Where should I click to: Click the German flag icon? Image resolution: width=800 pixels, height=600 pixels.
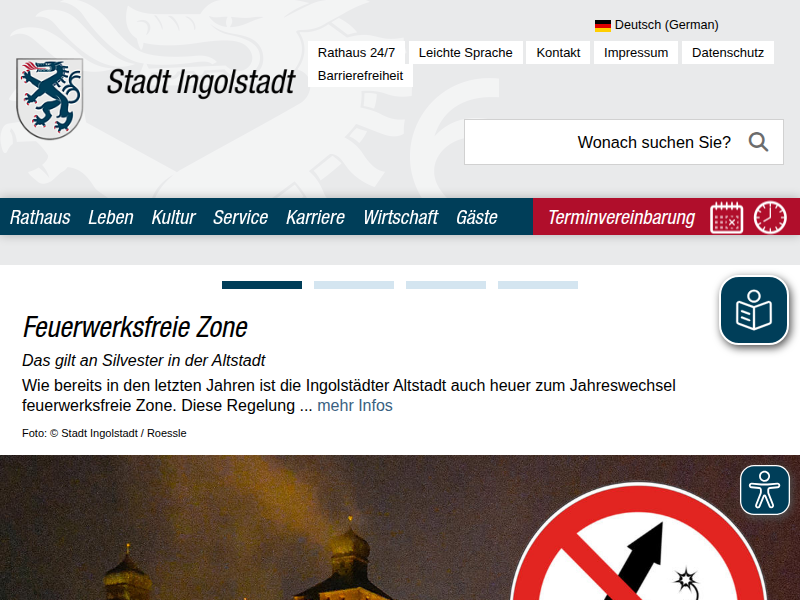coord(603,25)
